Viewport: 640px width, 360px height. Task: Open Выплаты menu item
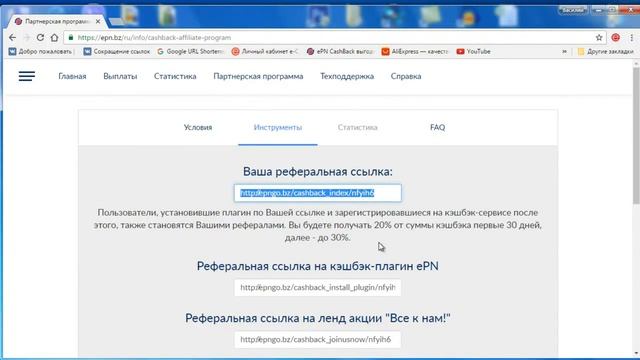pyautogui.click(x=120, y=76)
